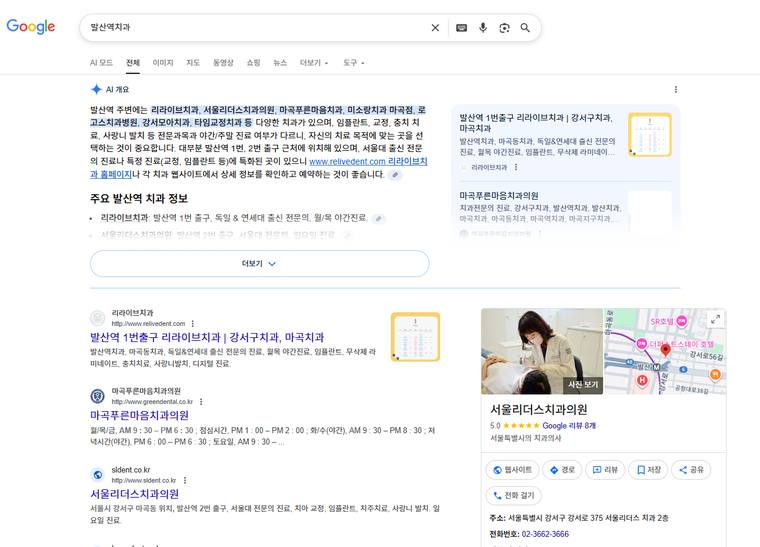Start voice search with microphone icon
This screenshot has height=547, width=760.
point(483,28)
